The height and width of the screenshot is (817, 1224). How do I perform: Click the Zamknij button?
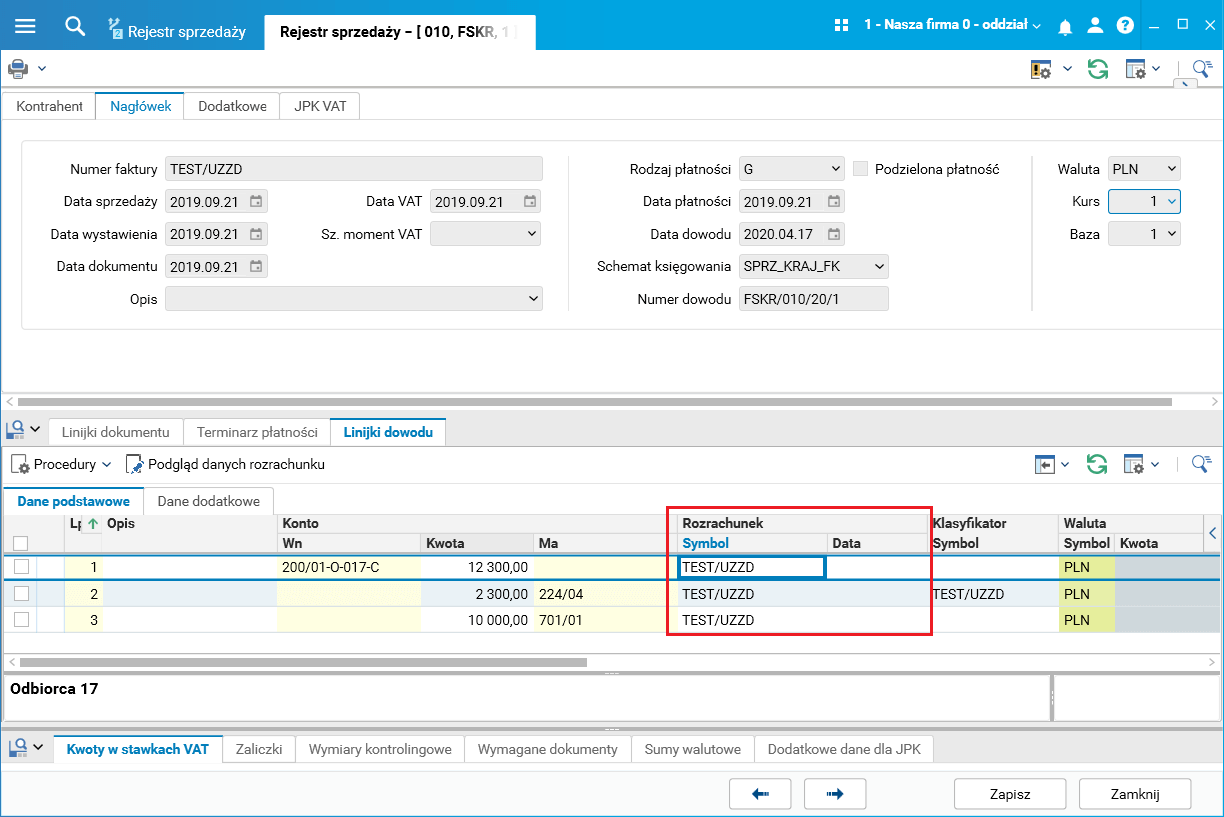pos(1134,794)
